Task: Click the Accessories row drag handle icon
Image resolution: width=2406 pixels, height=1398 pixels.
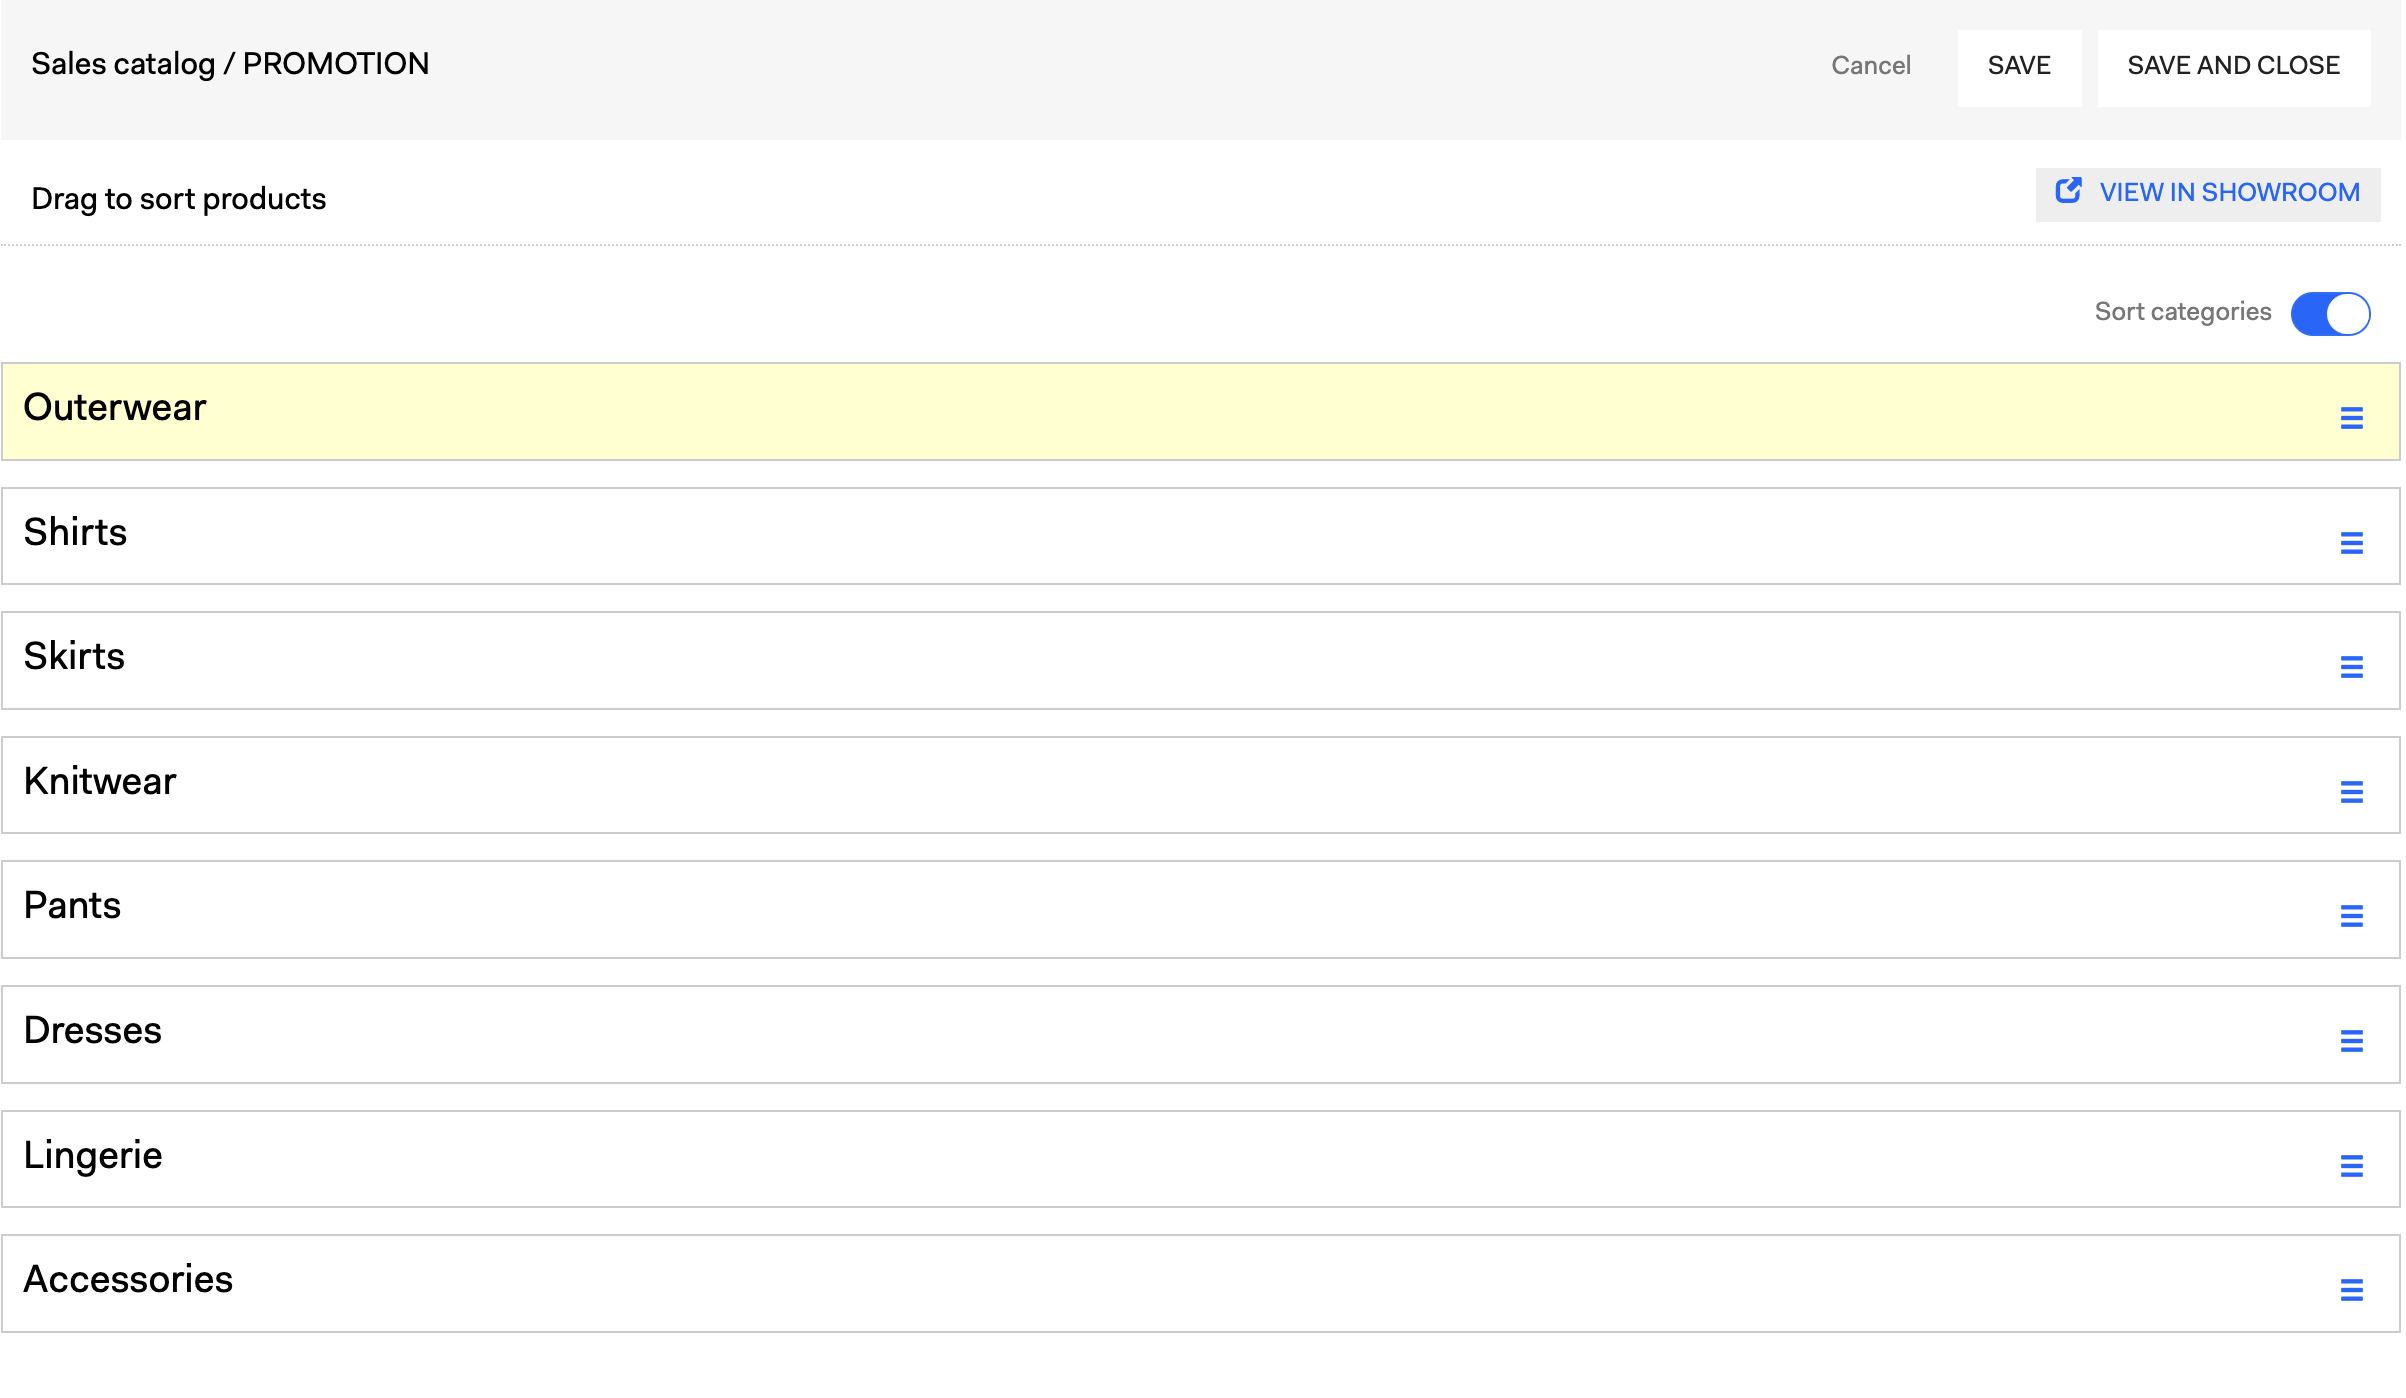Action: (x=2351, y=1290)
